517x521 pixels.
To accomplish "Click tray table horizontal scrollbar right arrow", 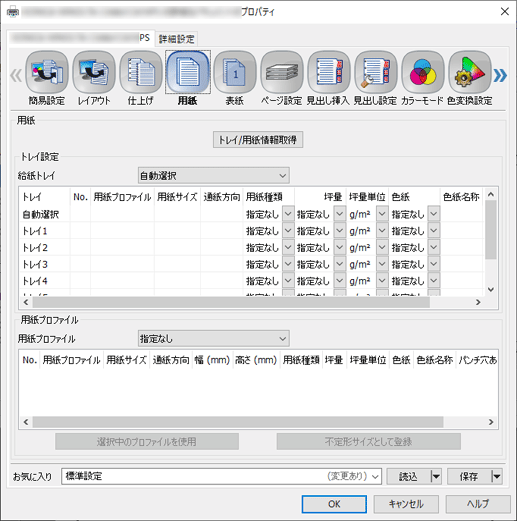I will pos(478,302).
